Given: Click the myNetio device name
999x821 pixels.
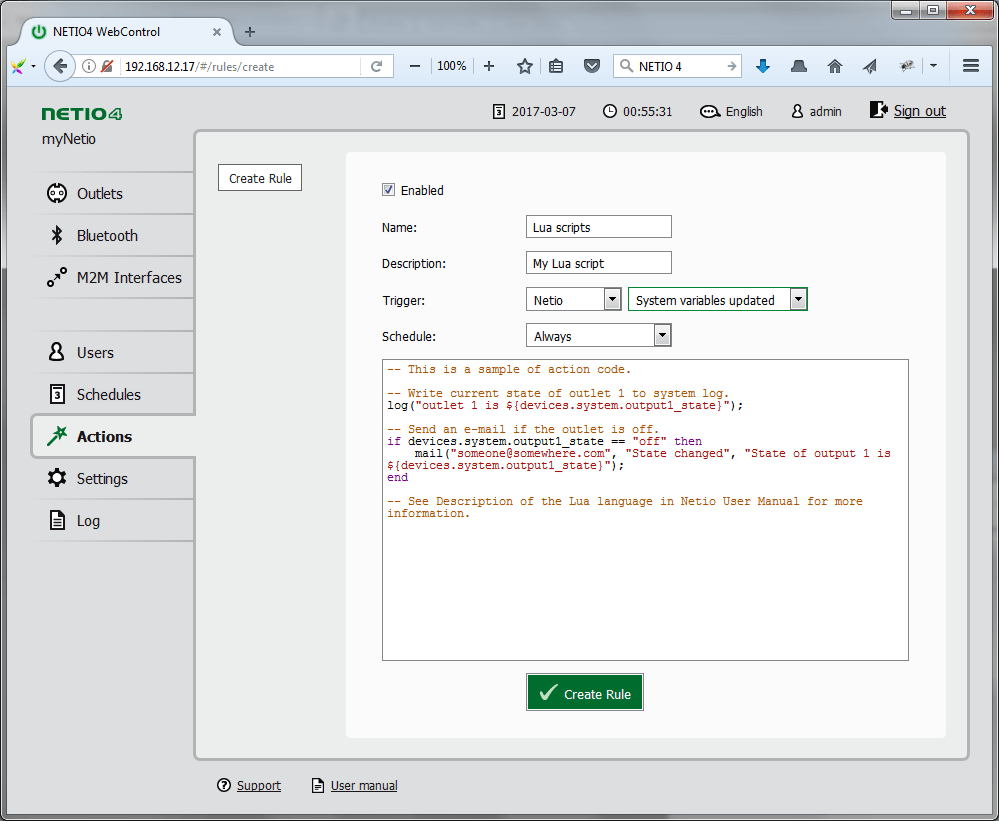Looking at the screenshot, I should [x=69, y=139].
